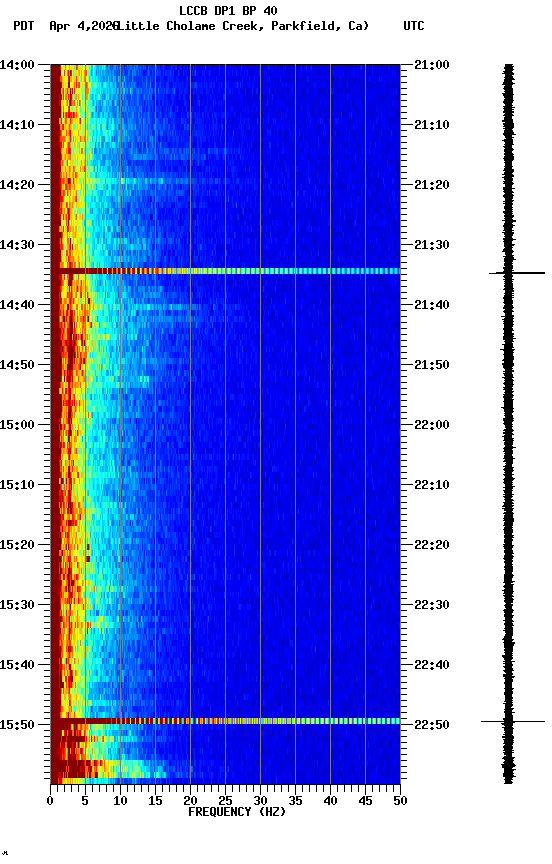Click the '30' frequency axis label
The width and height of the screenshot is (552, 864).
260,801
